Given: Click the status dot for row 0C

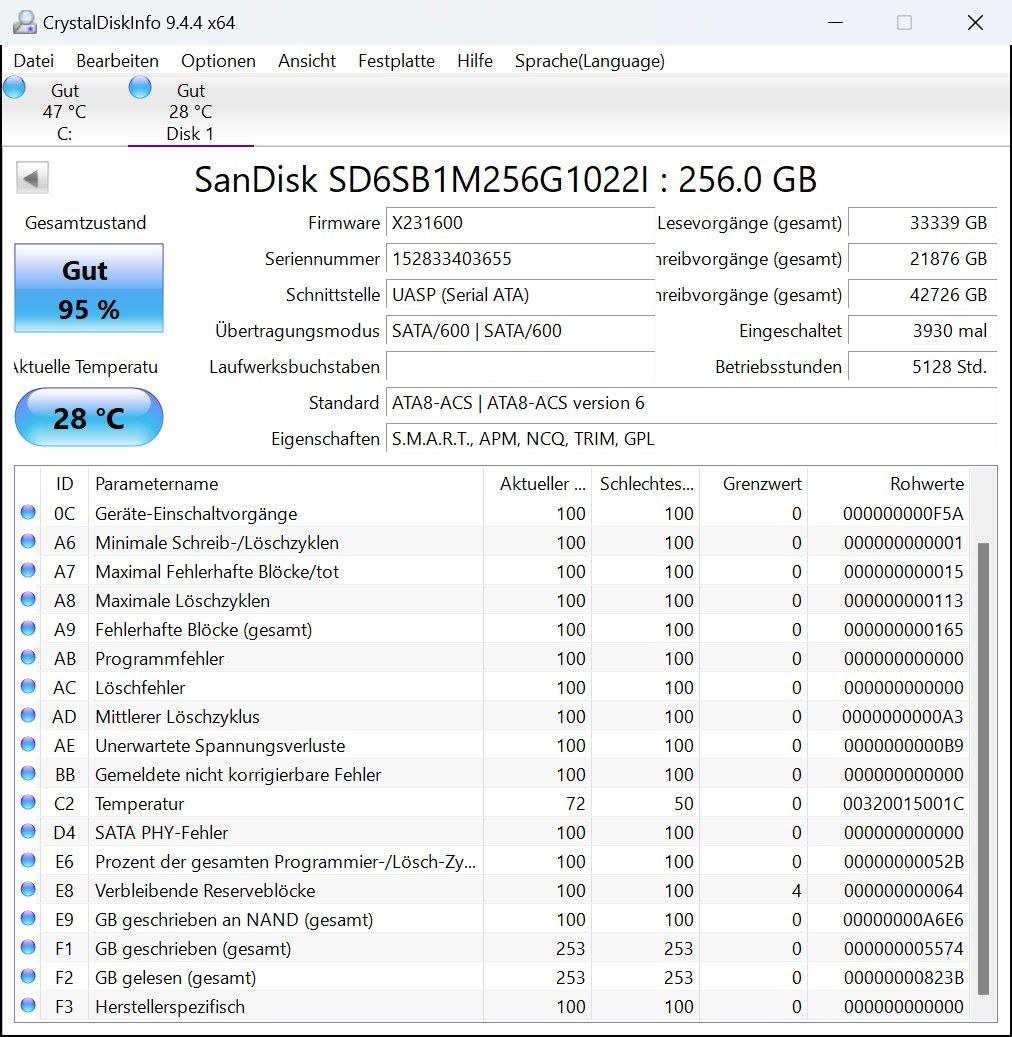Looking at the screenshot, I should (x=28, y=513).
